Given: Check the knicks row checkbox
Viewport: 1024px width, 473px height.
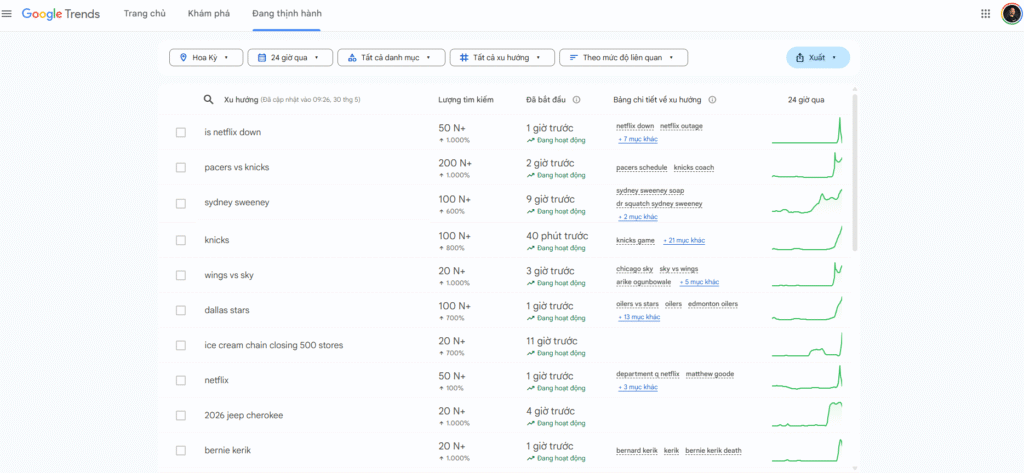Looking at the screenshot, I should pos(181,240).
